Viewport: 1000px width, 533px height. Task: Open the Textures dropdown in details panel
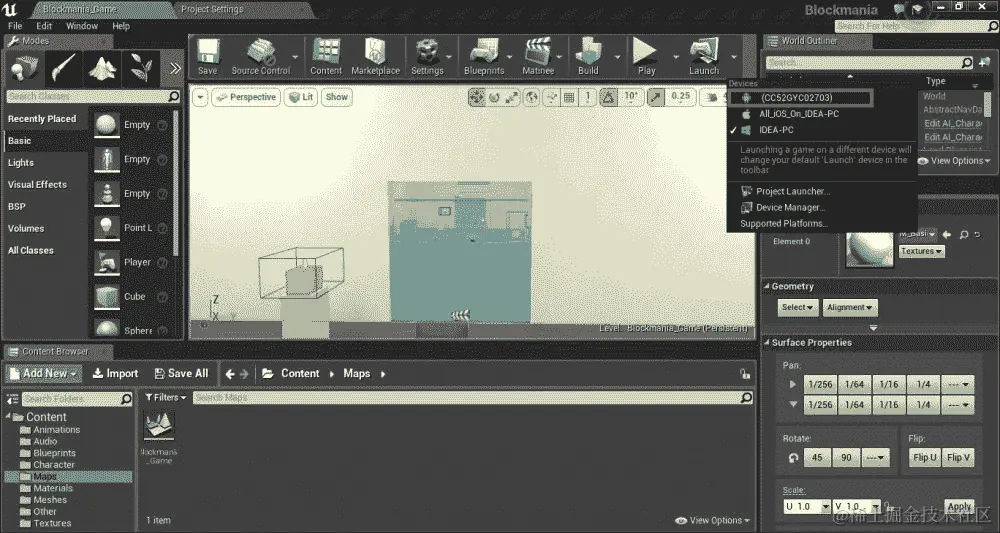coord(922,251)
